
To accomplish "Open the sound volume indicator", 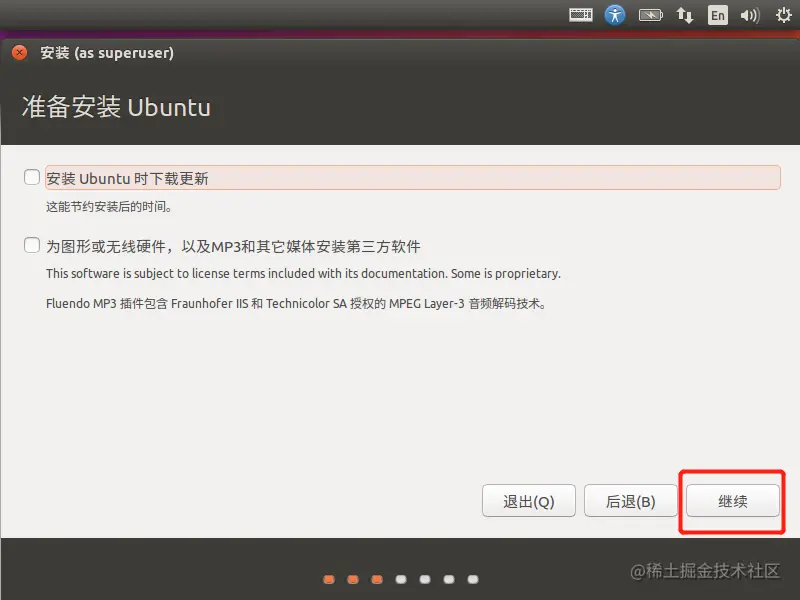I will 750,15.
